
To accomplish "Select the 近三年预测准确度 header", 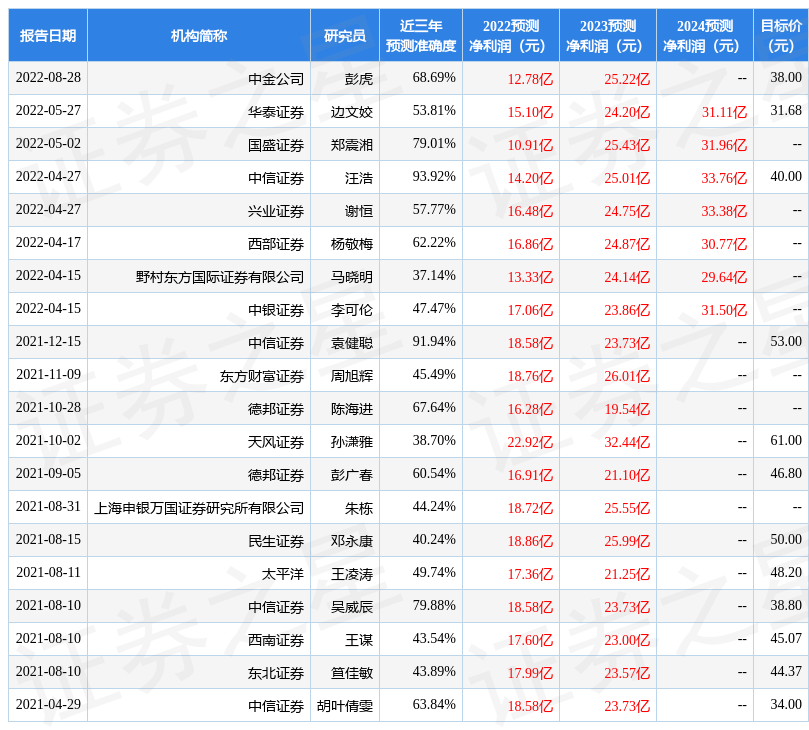I will click(x=420, y=36).
